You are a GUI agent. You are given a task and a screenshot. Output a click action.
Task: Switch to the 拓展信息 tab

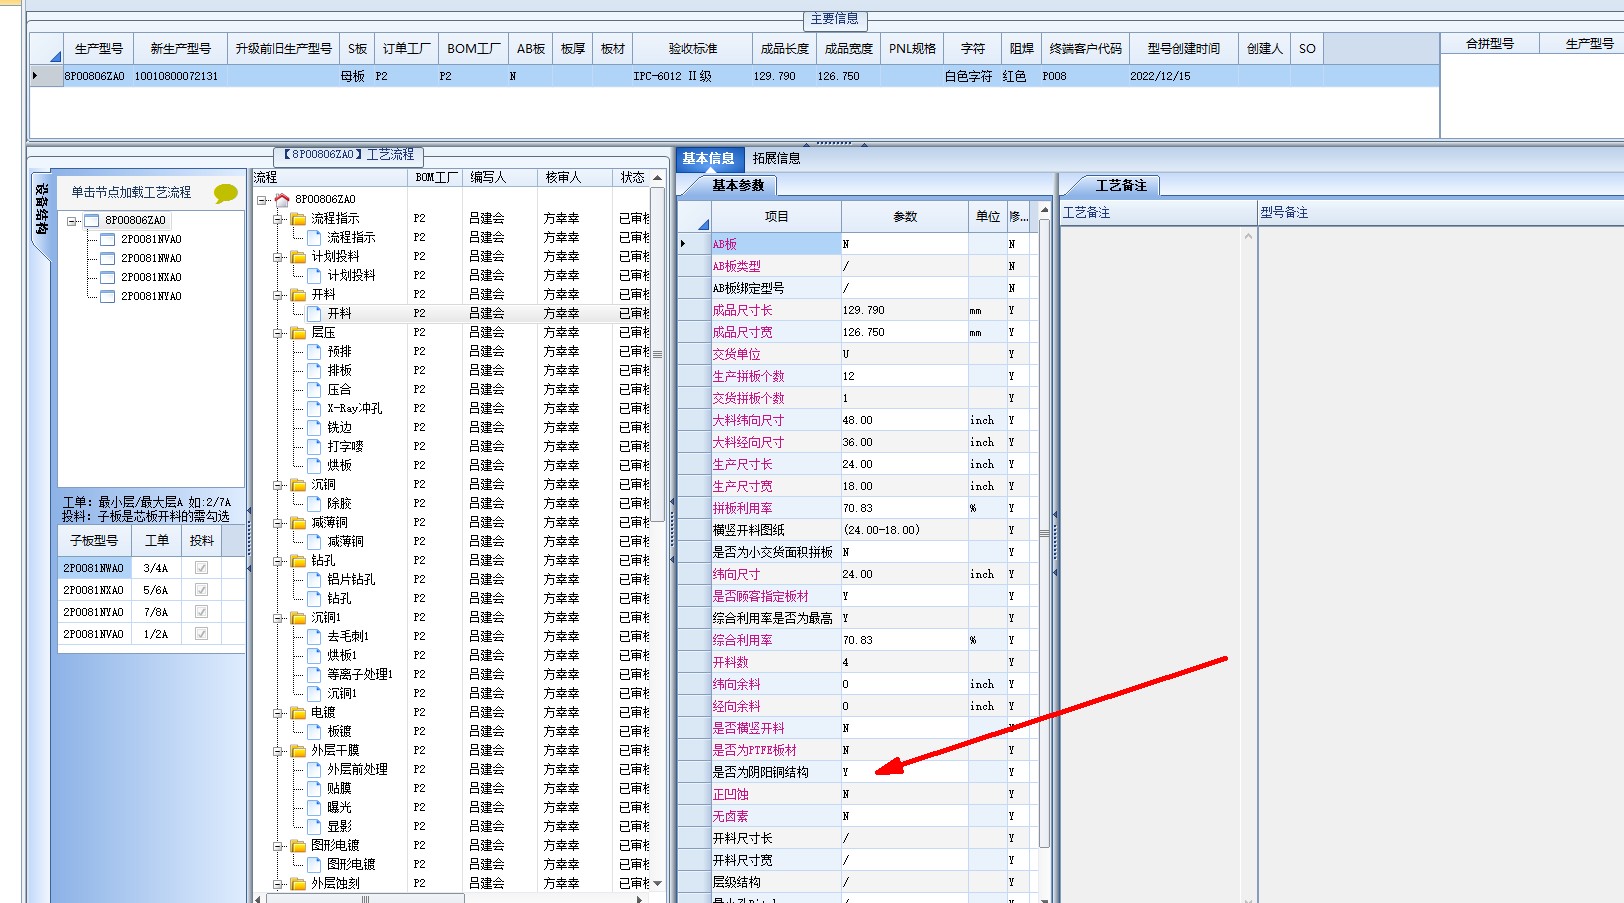[x=776, y=158]
